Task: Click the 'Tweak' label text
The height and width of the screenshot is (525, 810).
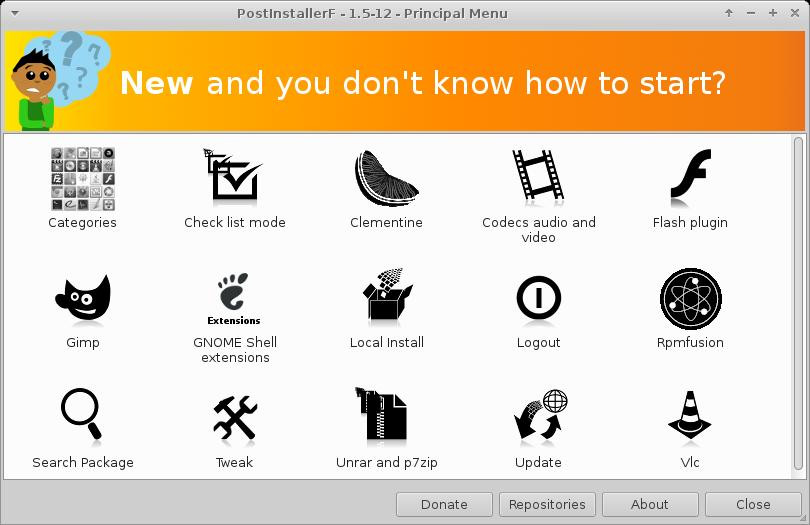Action: pos(235,462)
